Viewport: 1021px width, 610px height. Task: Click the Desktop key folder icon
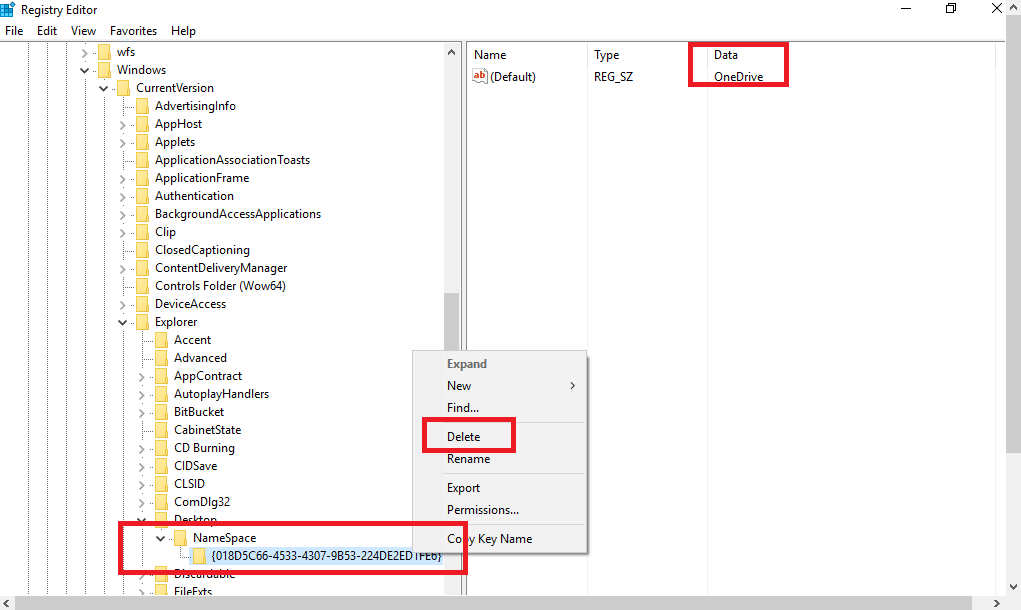pos(163,519)
